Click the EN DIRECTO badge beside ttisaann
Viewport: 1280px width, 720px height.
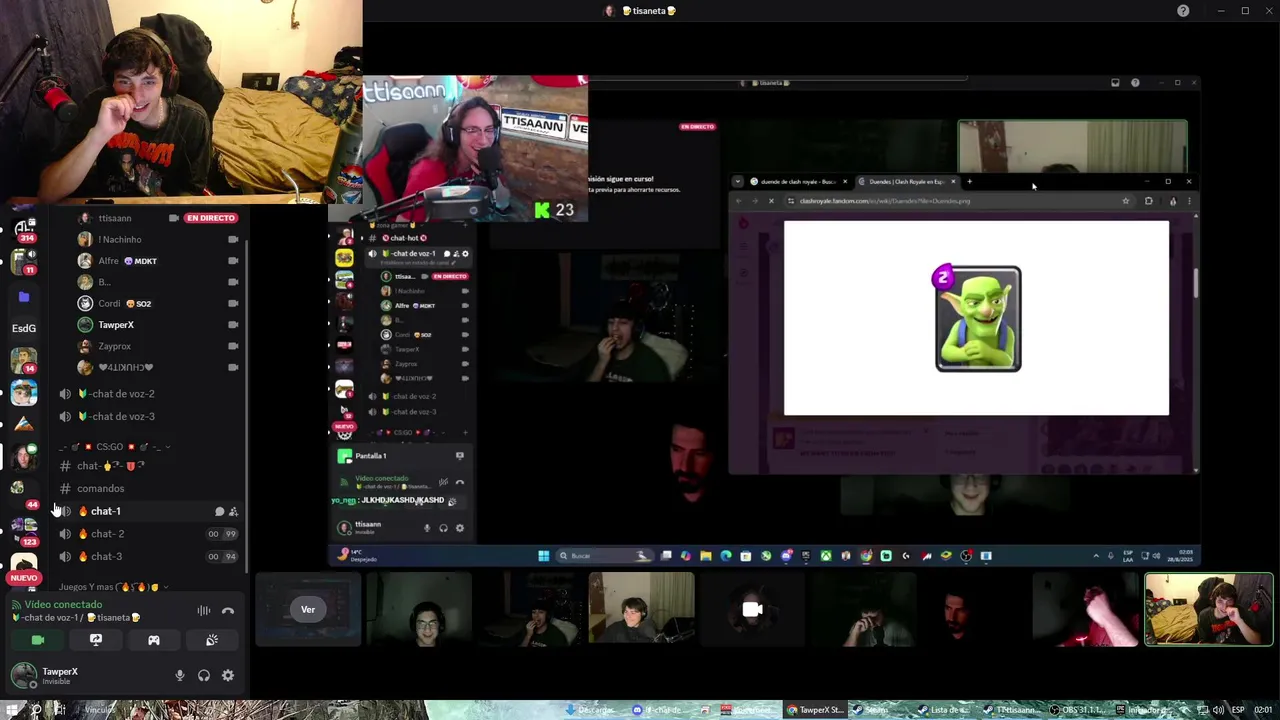(x=210, y=218)
